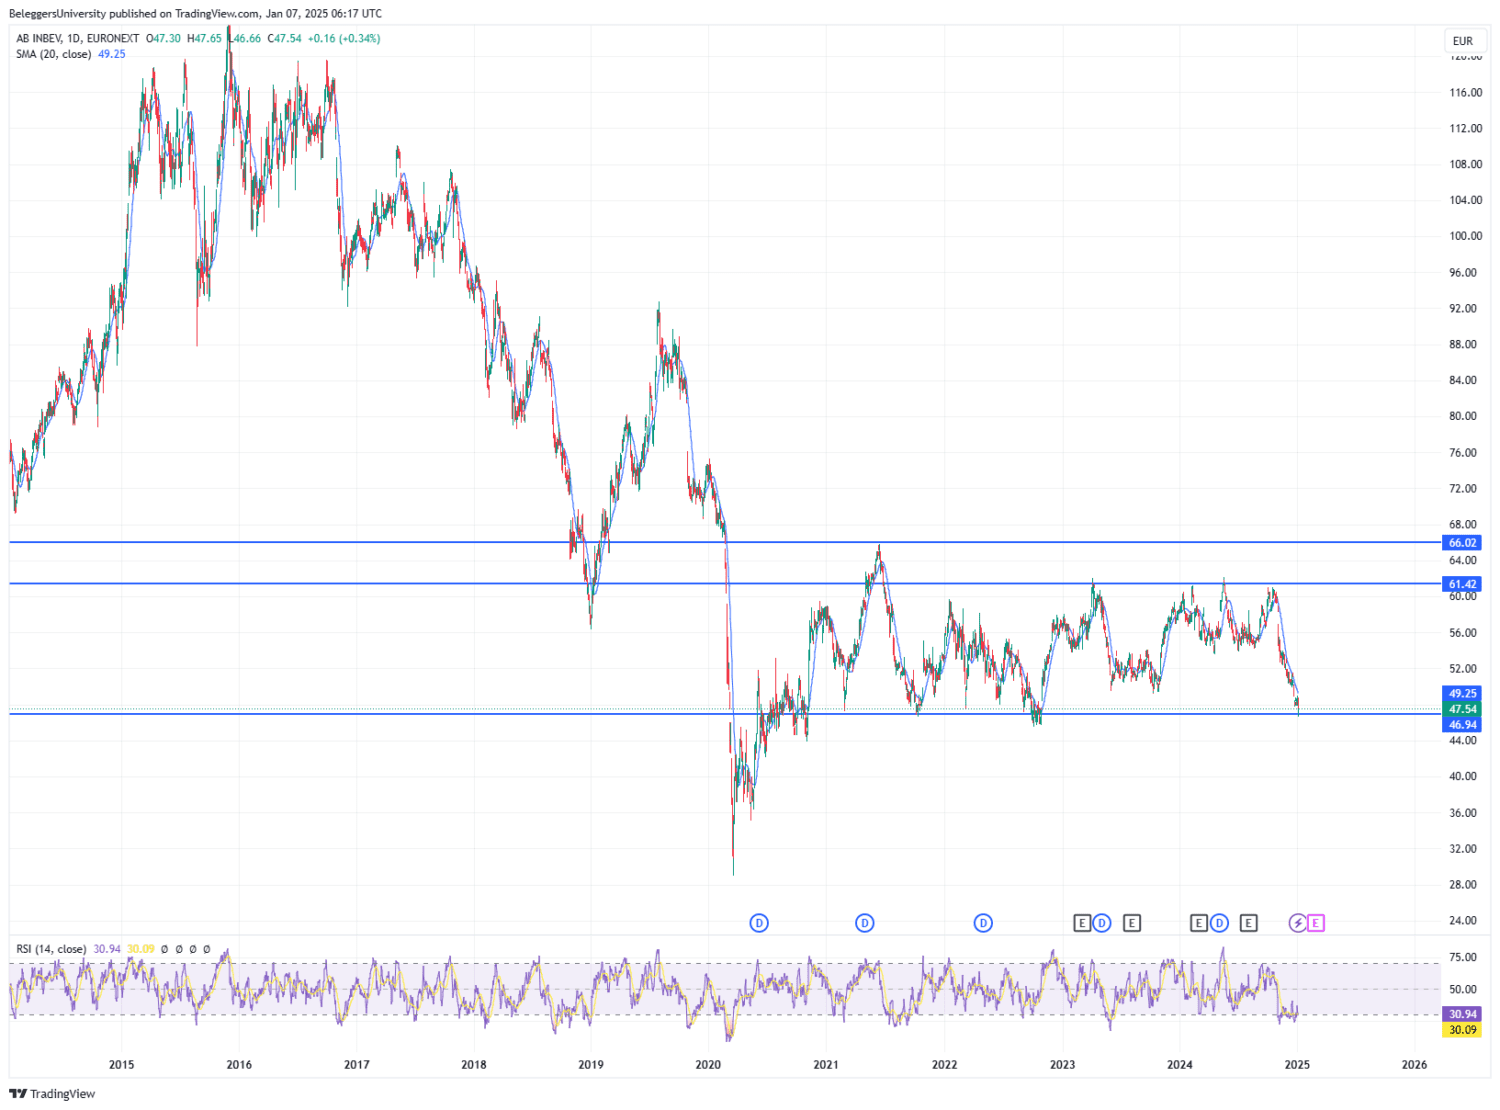Click the purple lightning event icon near 2025
This screenshot has width=1500, height=1110.
click(1297, 923)
